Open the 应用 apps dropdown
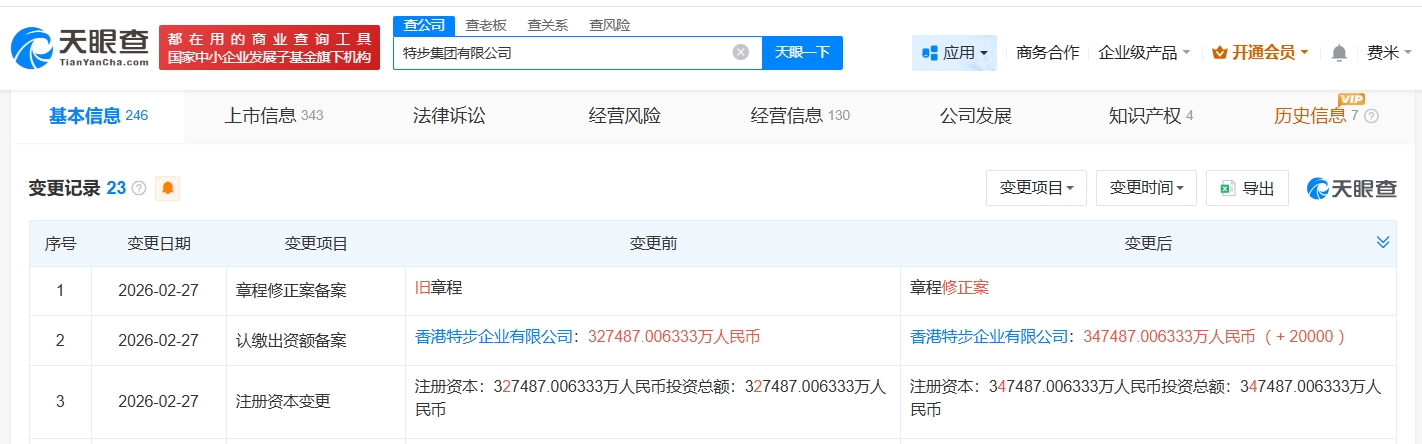Screen dimensions: 1422x444 point(954,53)
